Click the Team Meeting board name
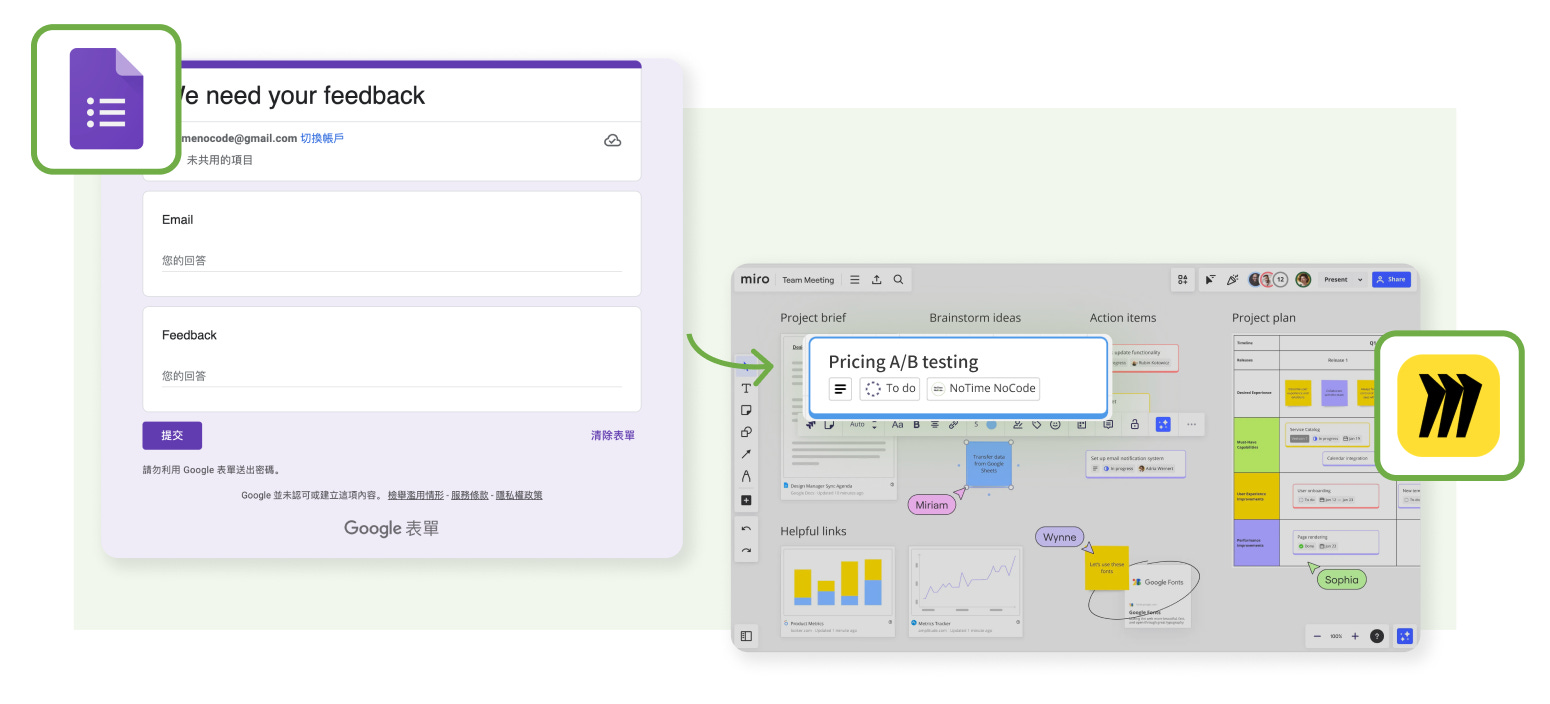Screen dimensions: 1550x704 808,280
